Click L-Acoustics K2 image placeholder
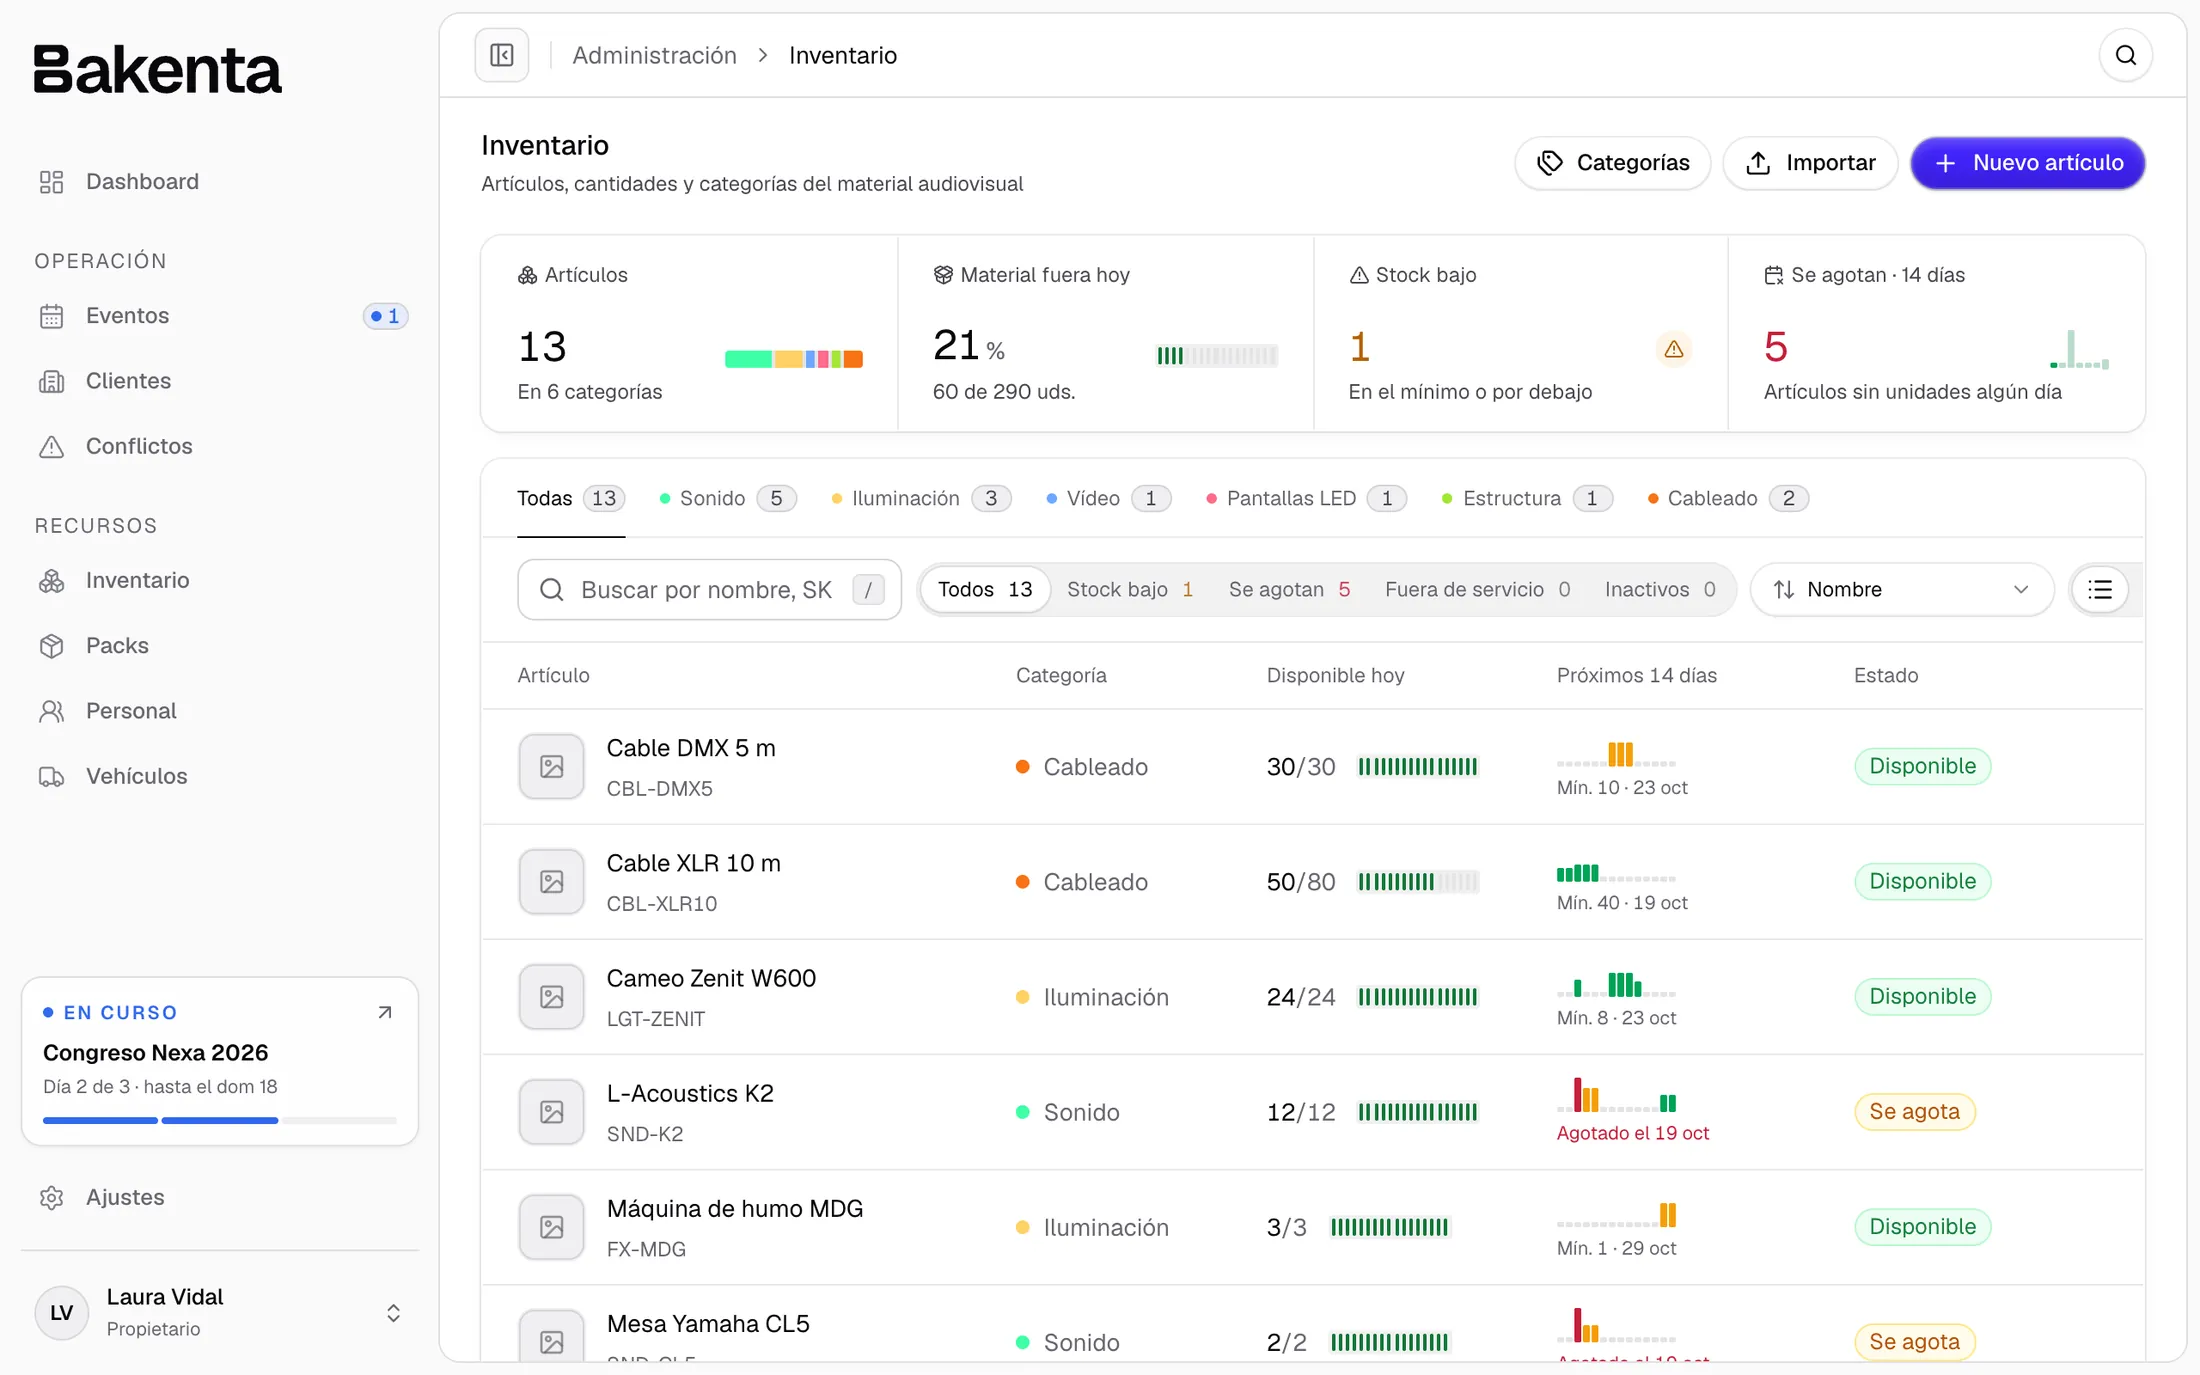 (551, 1112)
